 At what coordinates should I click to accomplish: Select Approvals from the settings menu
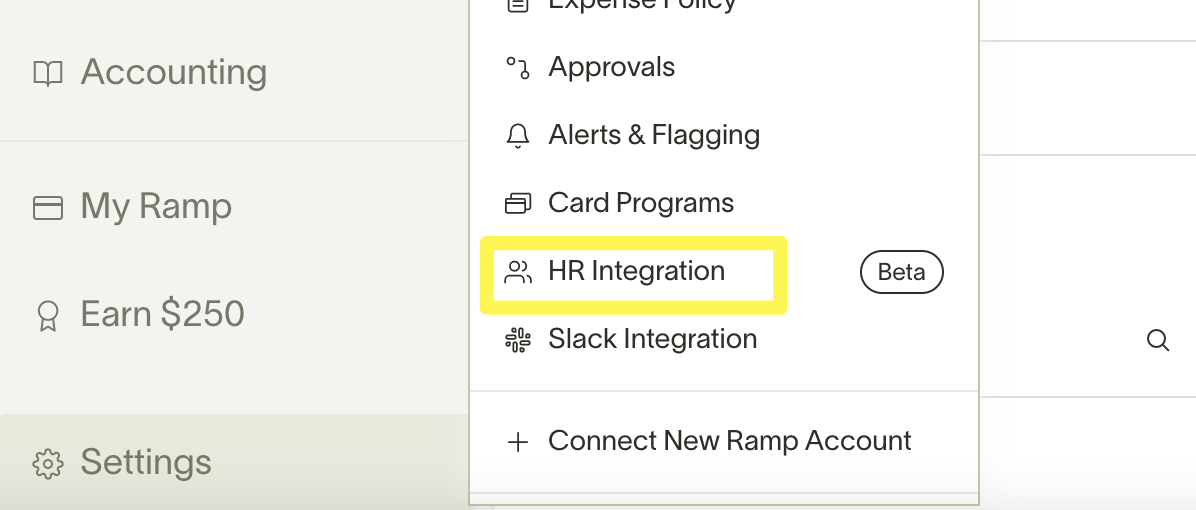611,68
